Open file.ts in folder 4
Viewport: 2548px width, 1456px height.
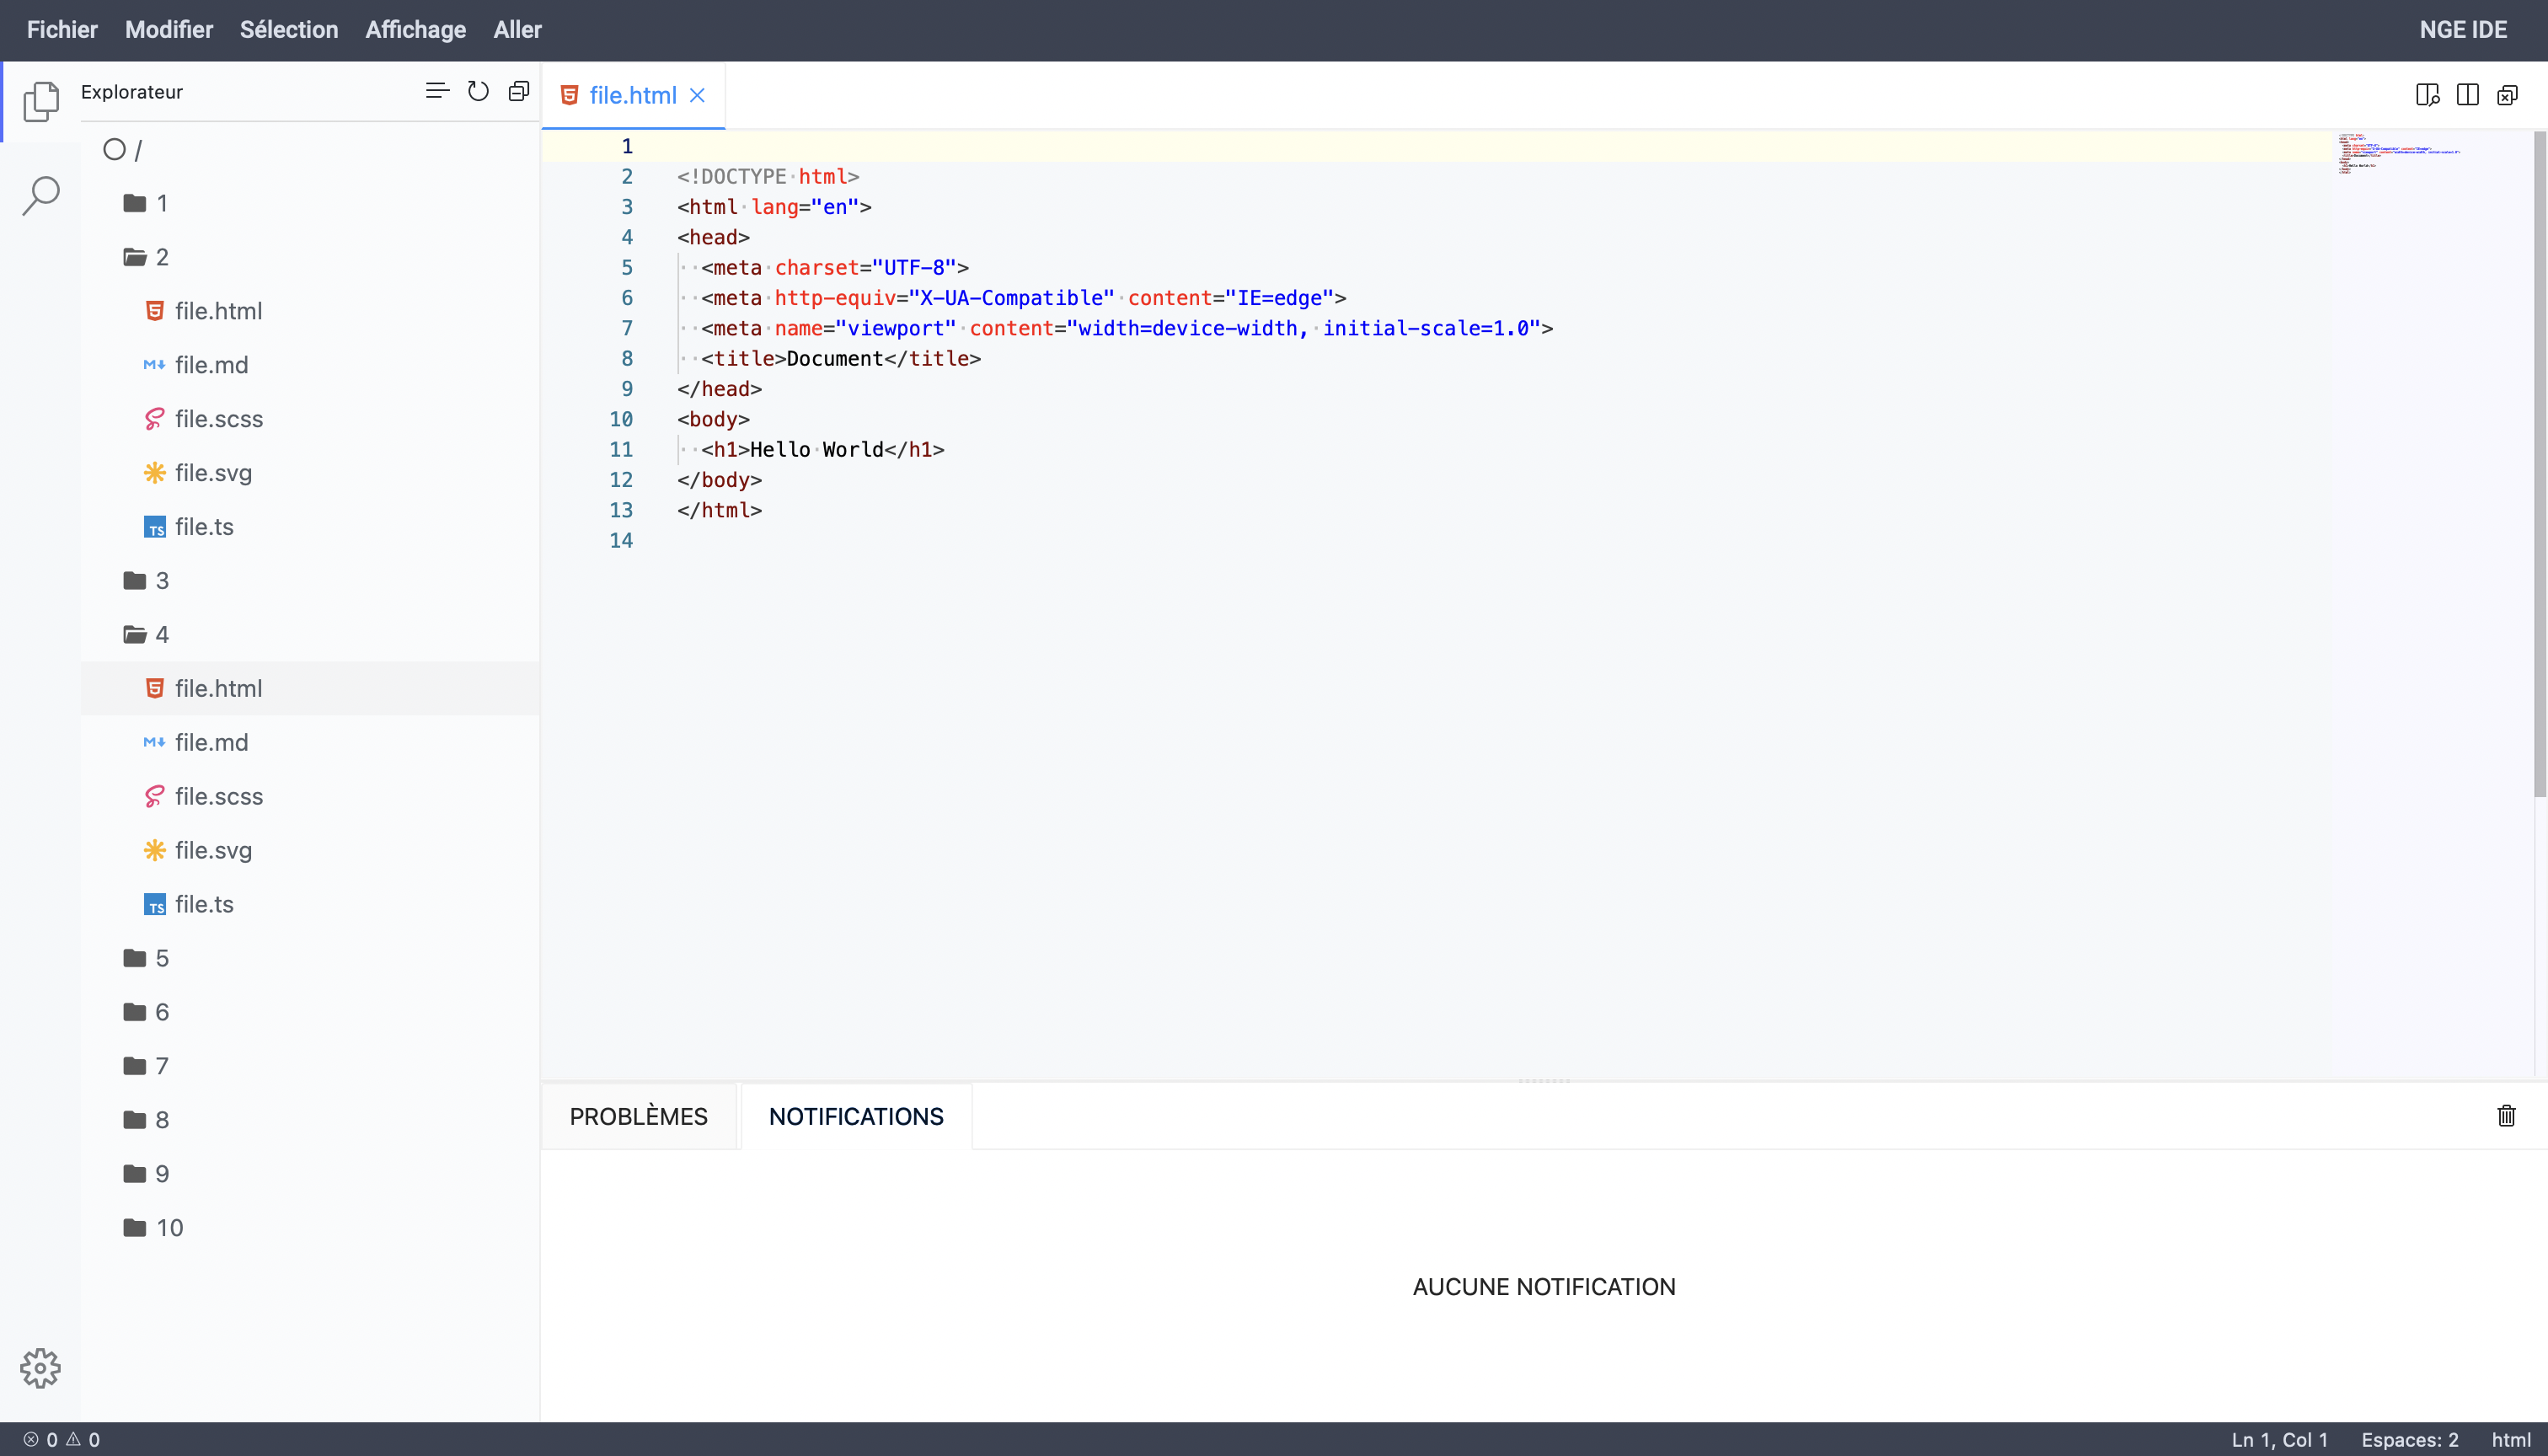(x=310, y=904)
